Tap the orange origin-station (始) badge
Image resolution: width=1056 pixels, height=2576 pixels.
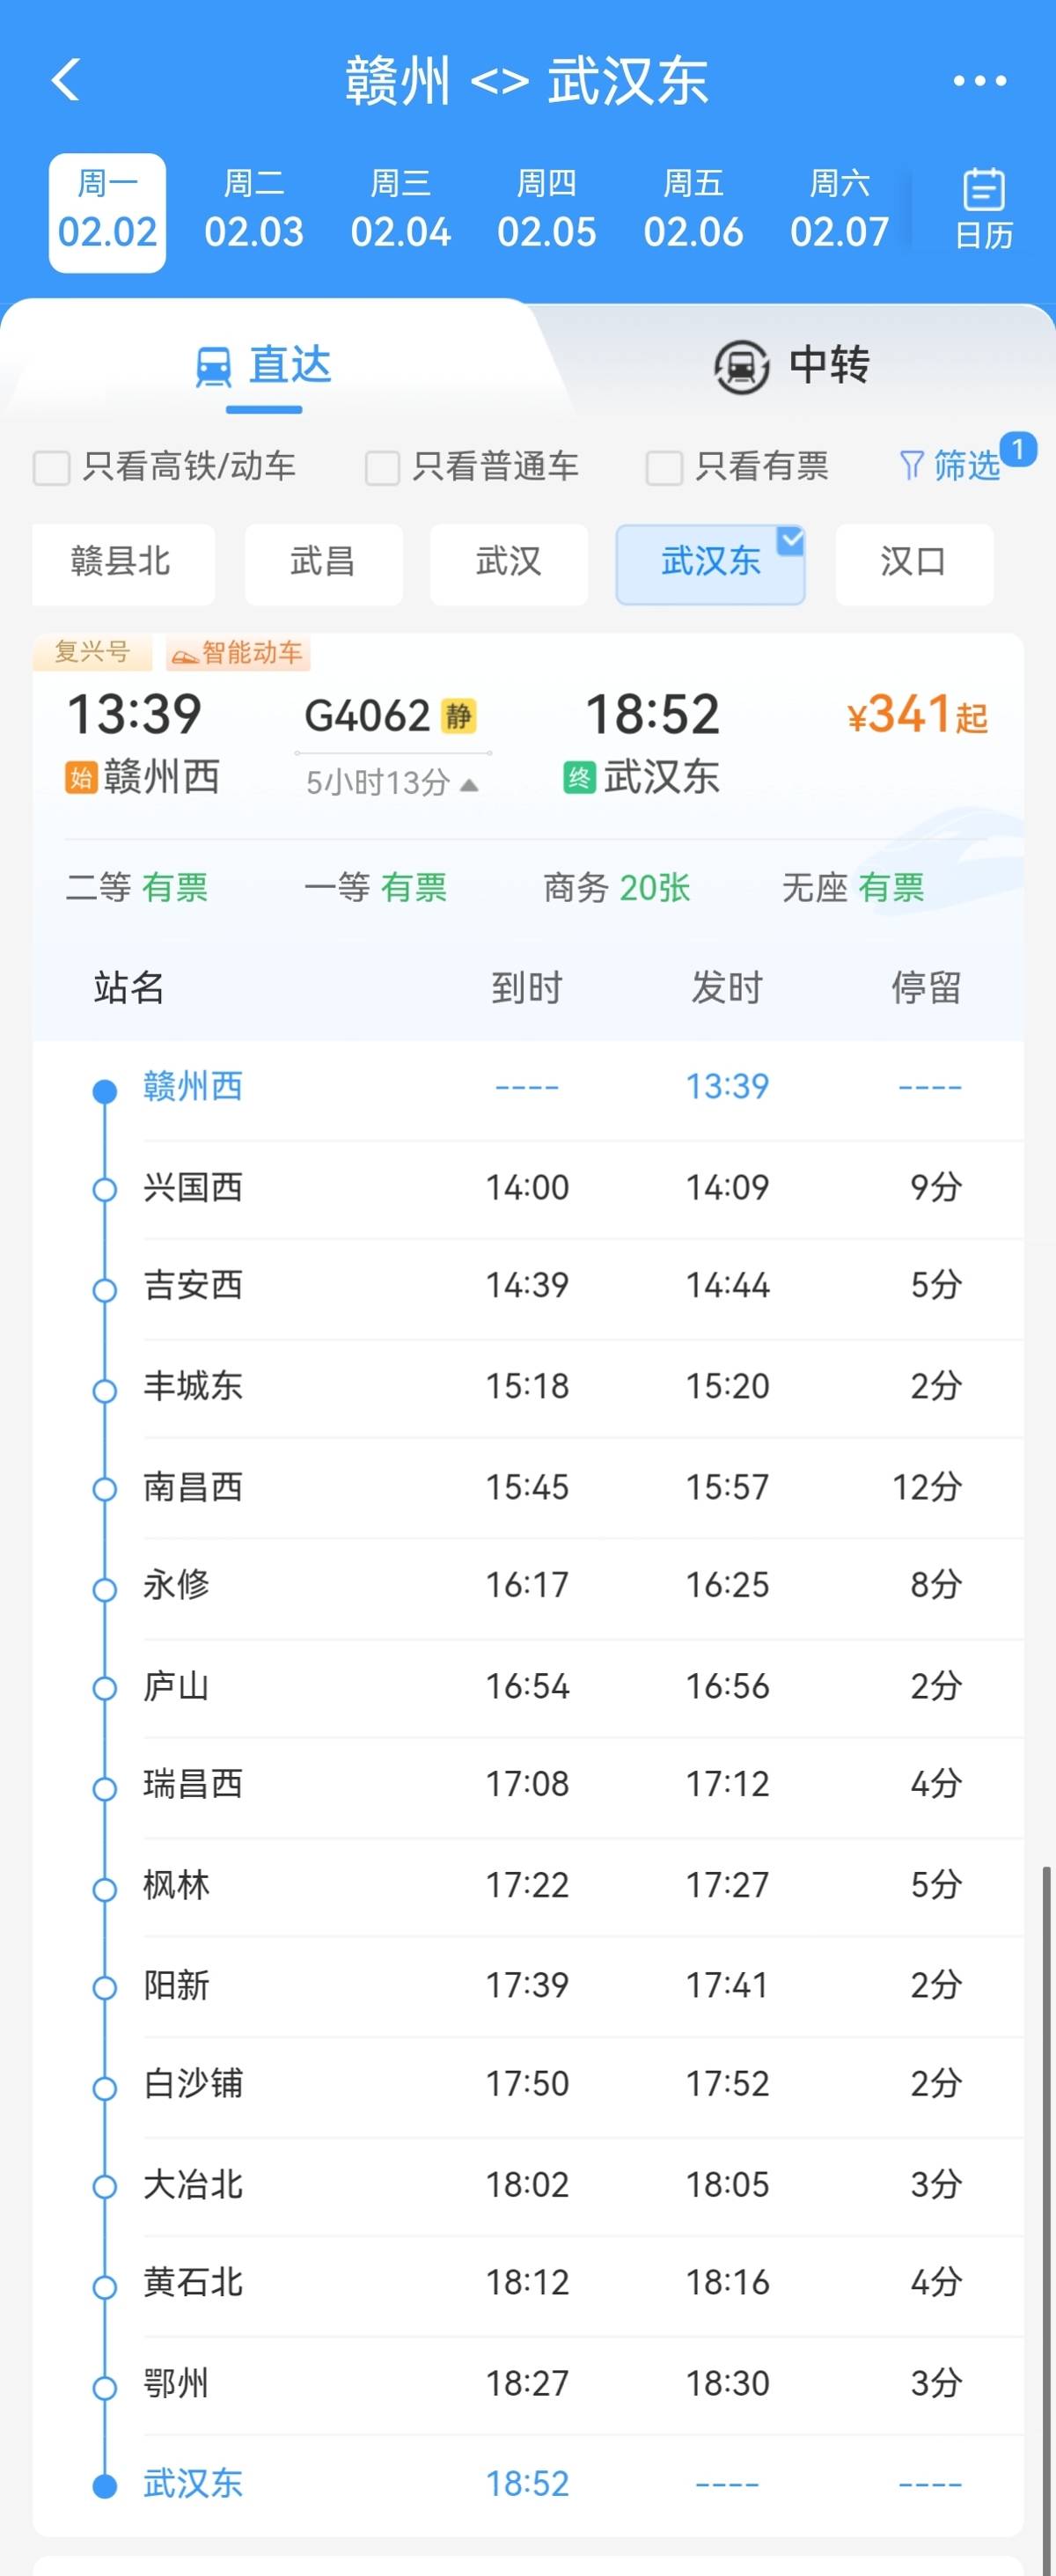[80, 777]
